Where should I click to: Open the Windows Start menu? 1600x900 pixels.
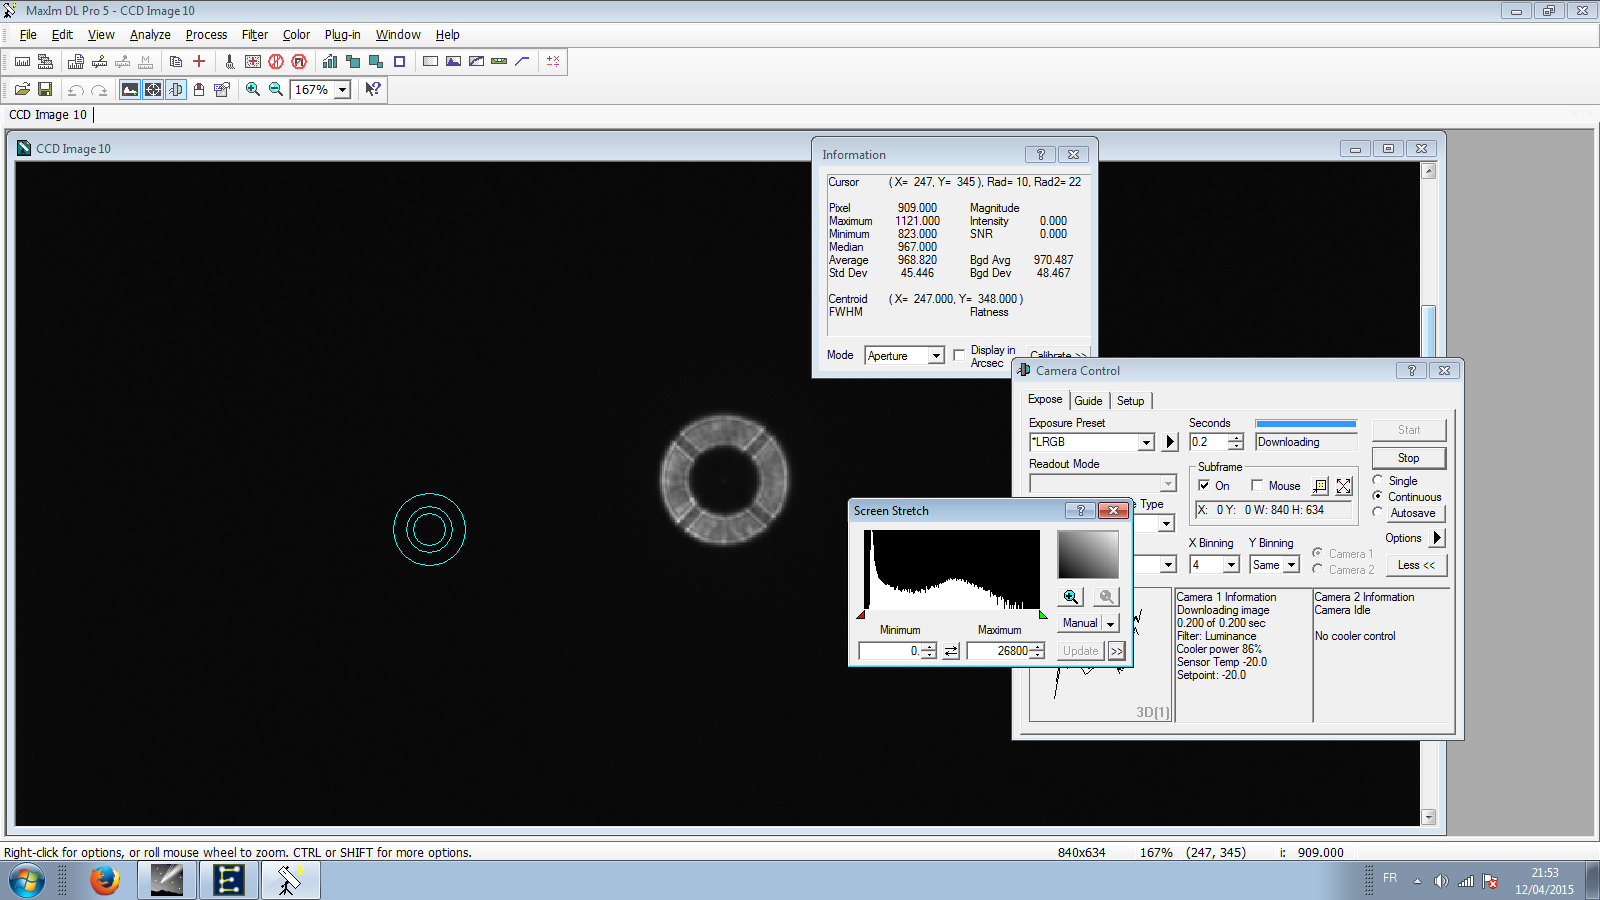click(27, 881)
